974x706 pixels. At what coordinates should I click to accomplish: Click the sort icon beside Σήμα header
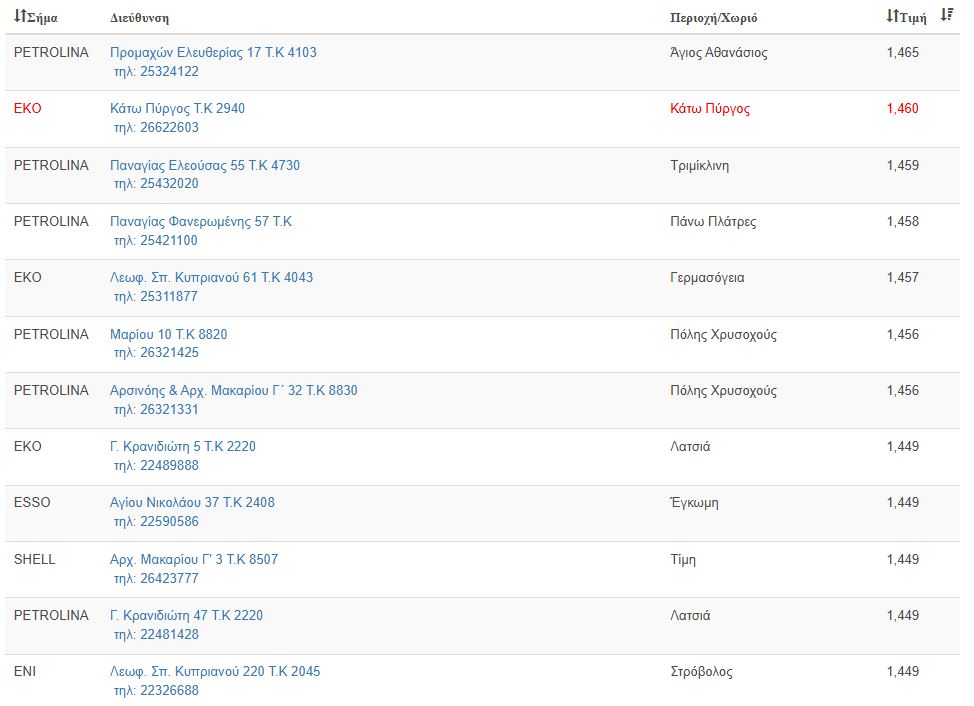tap(19, 17)
